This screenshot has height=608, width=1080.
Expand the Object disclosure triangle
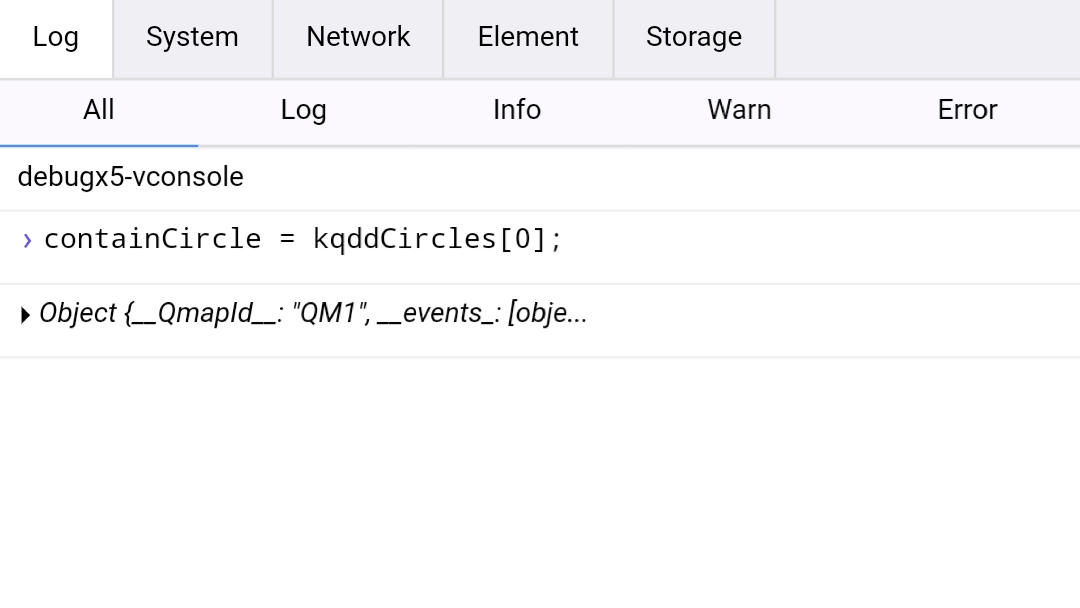25,316
